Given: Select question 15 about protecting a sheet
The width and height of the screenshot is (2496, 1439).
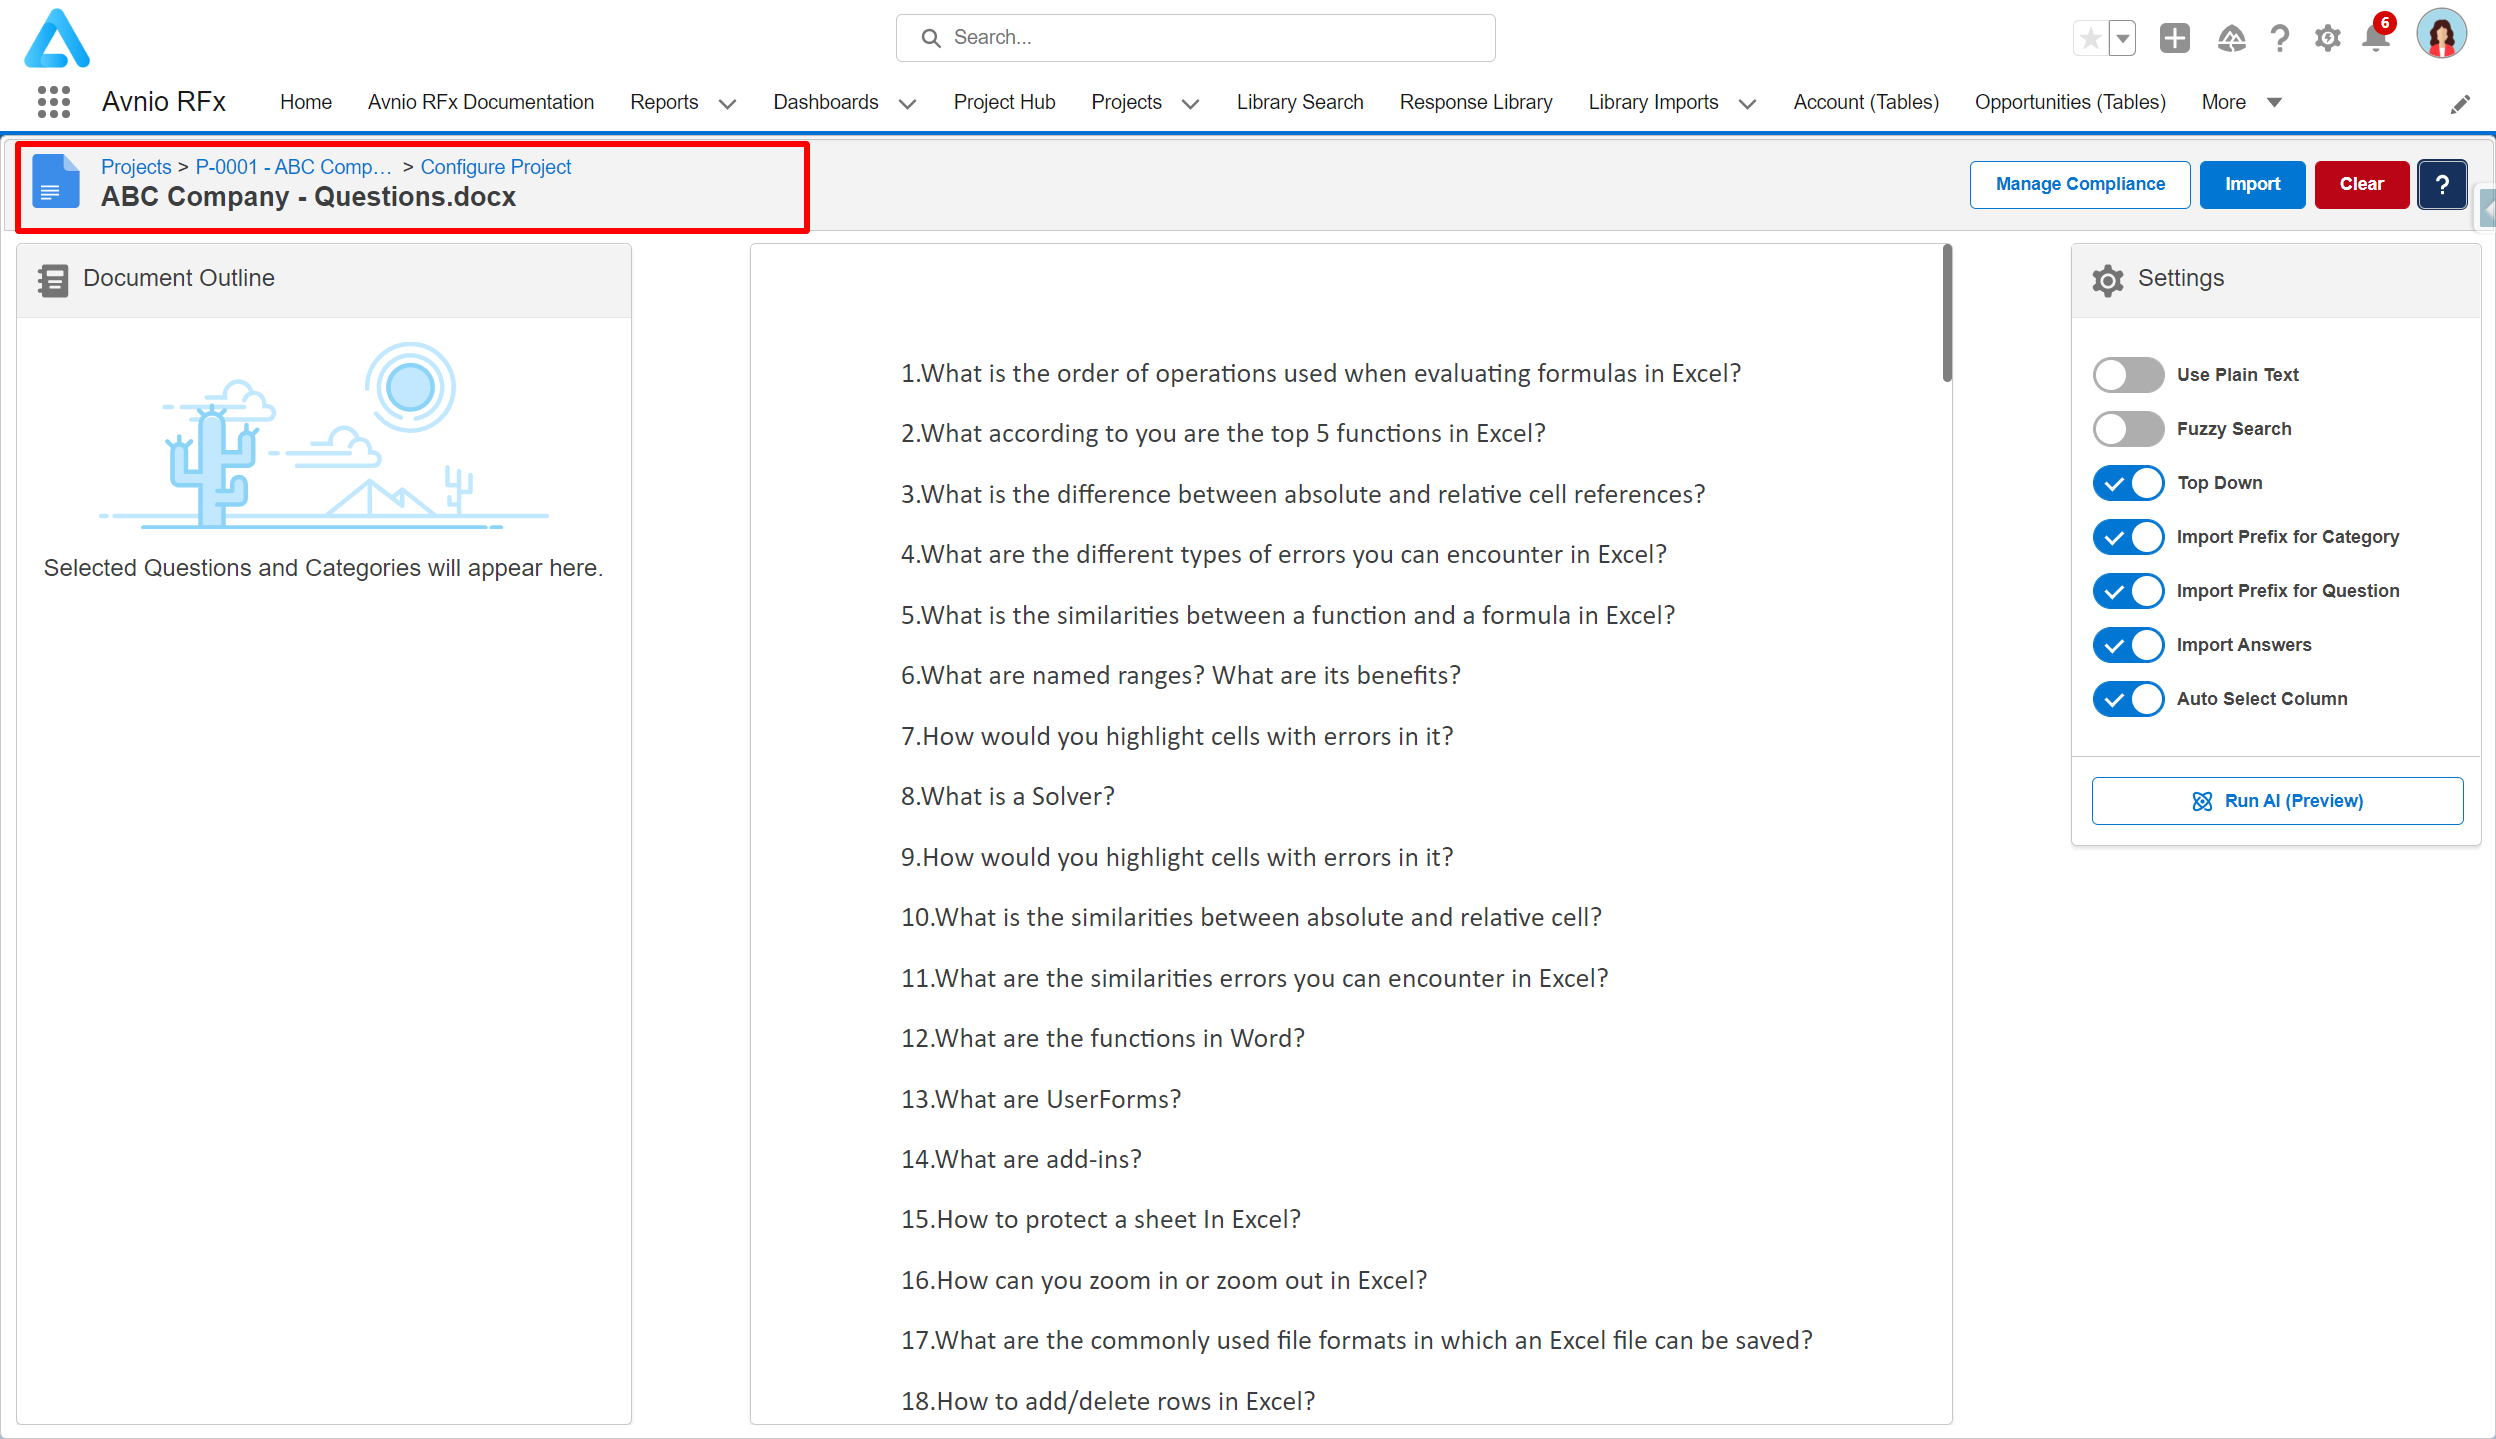Looking at the screenshot, I should click(1100, 1219).
